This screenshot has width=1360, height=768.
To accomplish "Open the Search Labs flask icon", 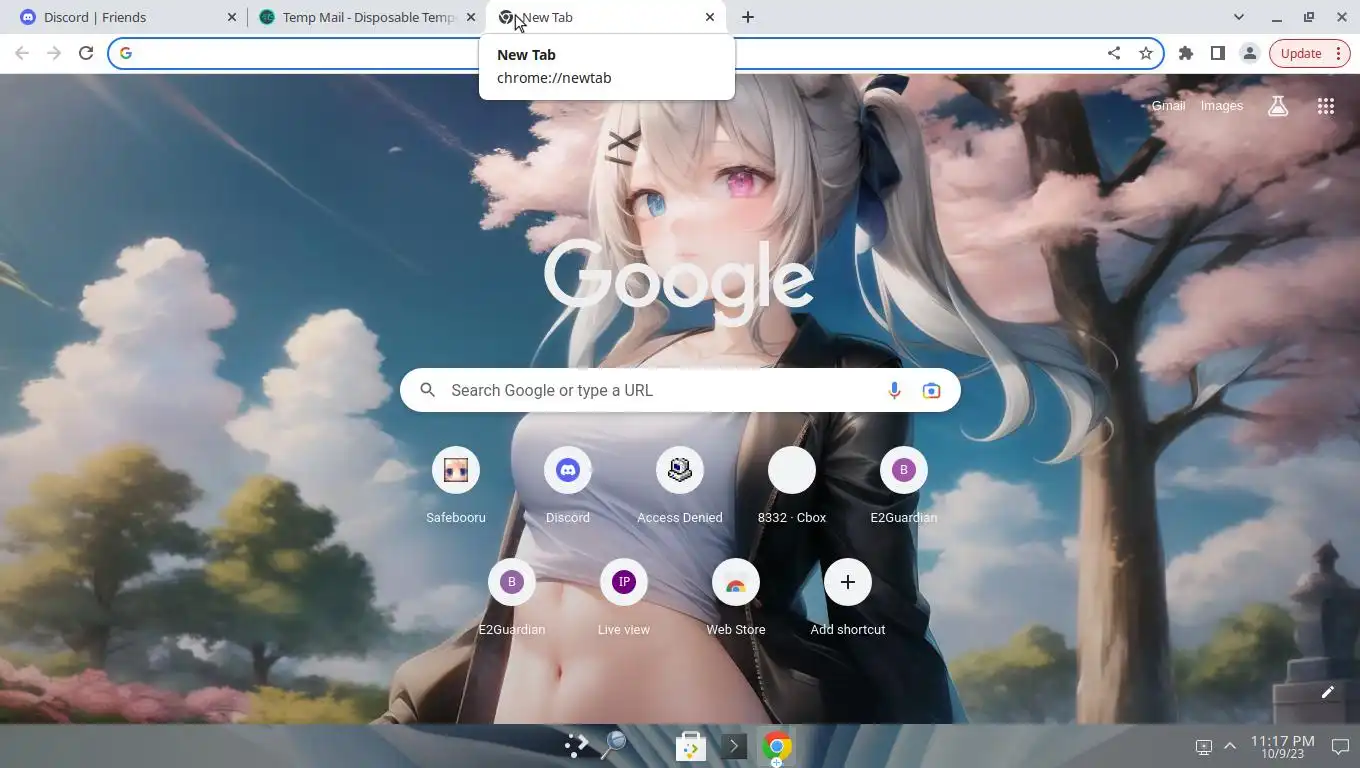I will (1278, 106).
